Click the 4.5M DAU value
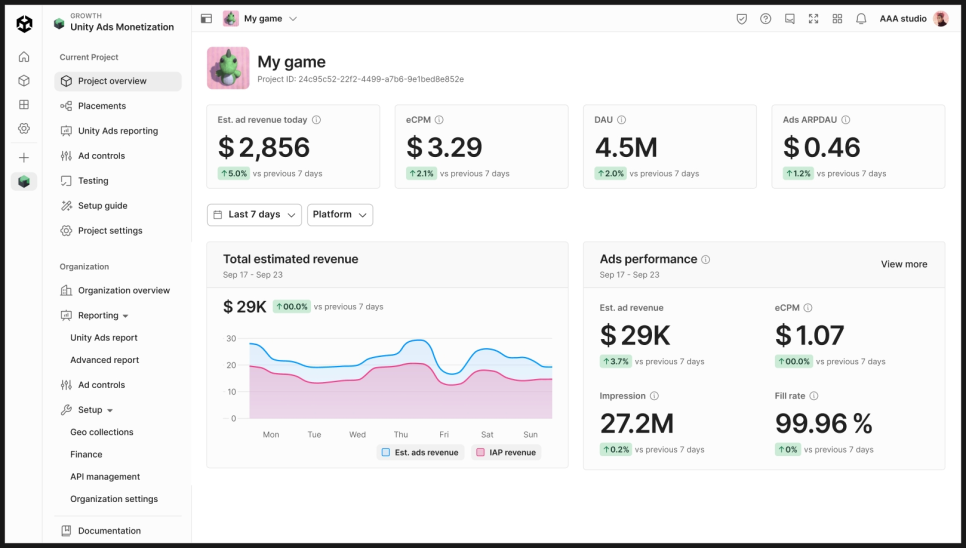 [626, 148]
